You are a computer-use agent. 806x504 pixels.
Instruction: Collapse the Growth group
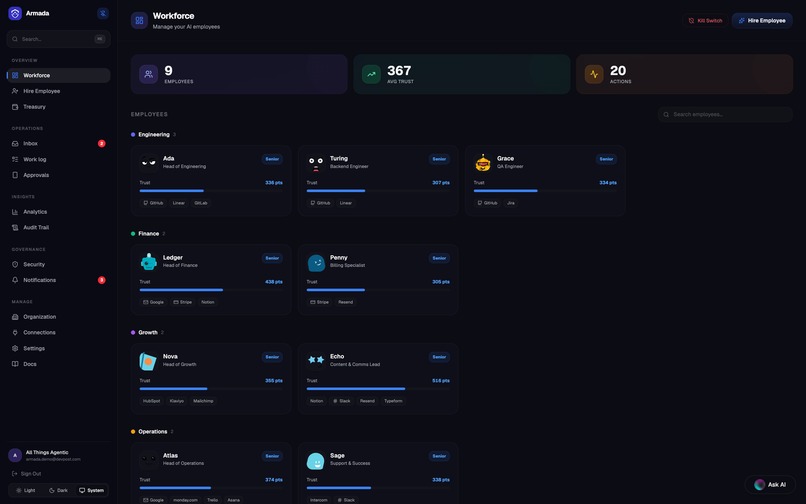tap(147, 333)
